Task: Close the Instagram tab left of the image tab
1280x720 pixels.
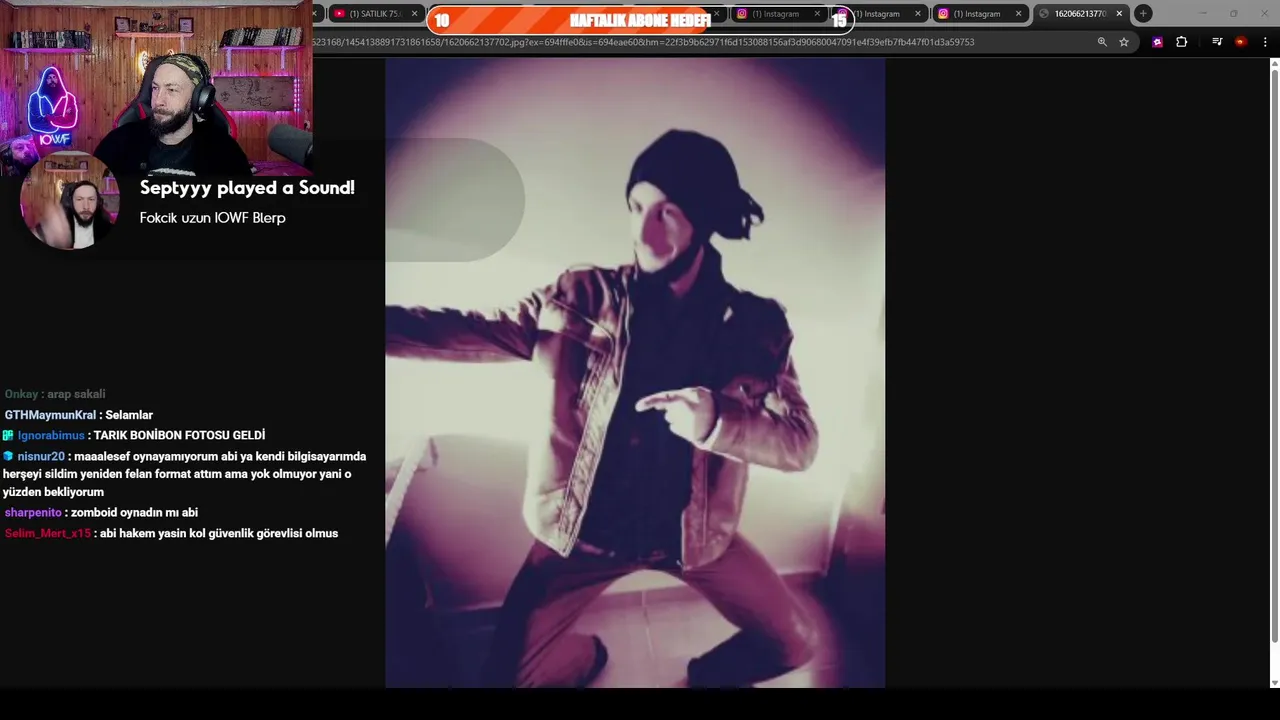Action: pos(1018,14)
